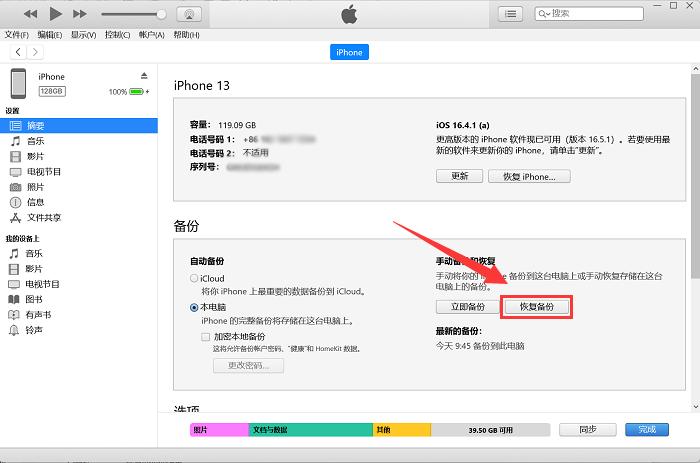The width and height of the screenshot is (700, 463).
Task: Open 文件共享 (File Sharing) in the sidebar
Action: [x=16, y=217]
